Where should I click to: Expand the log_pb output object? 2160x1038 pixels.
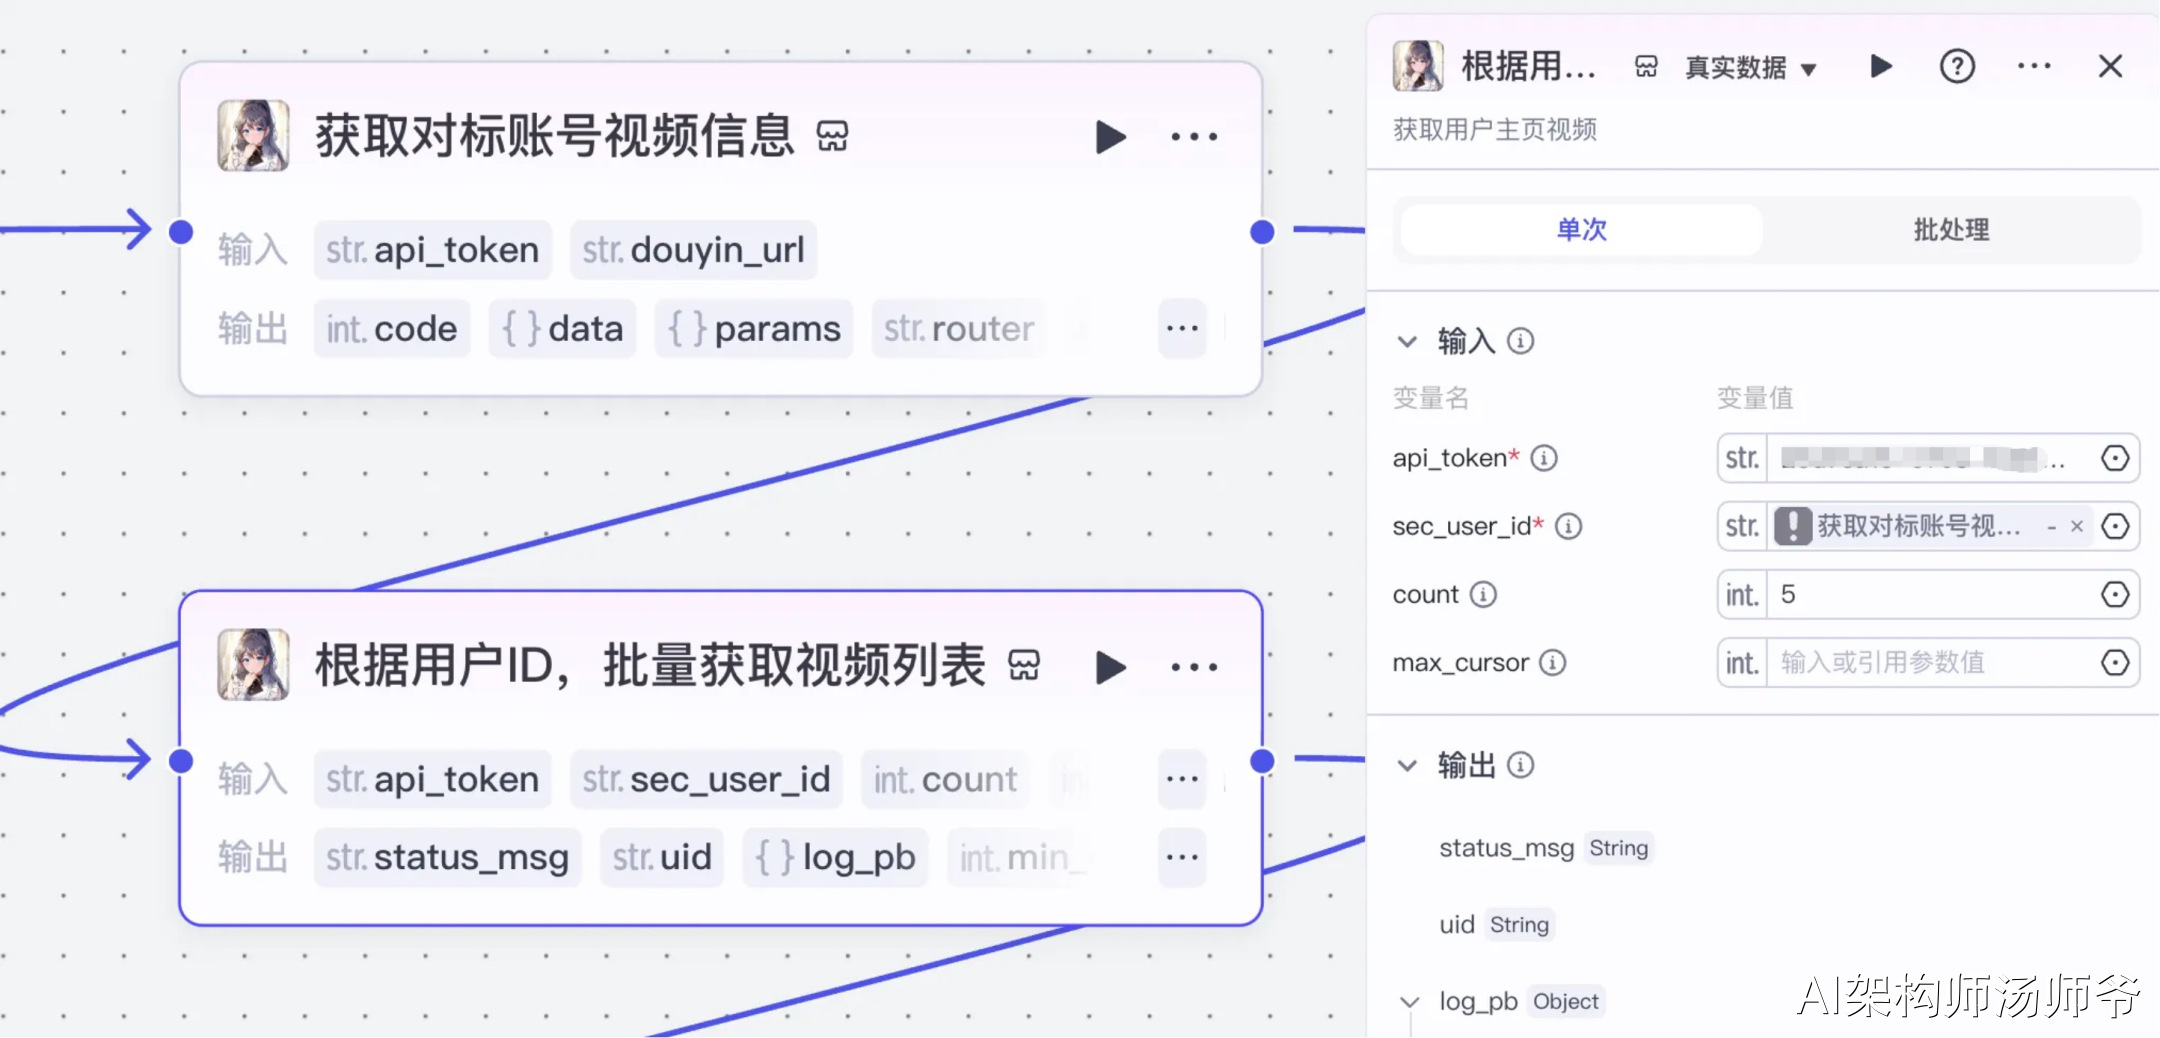coord(1410,1002)
